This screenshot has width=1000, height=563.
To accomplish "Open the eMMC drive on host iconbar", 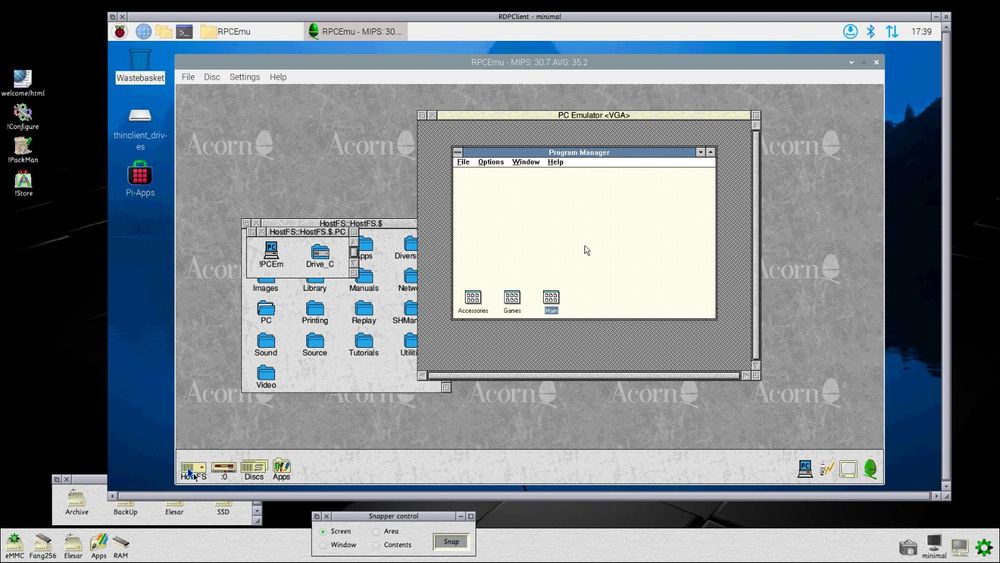I will 14,546.
